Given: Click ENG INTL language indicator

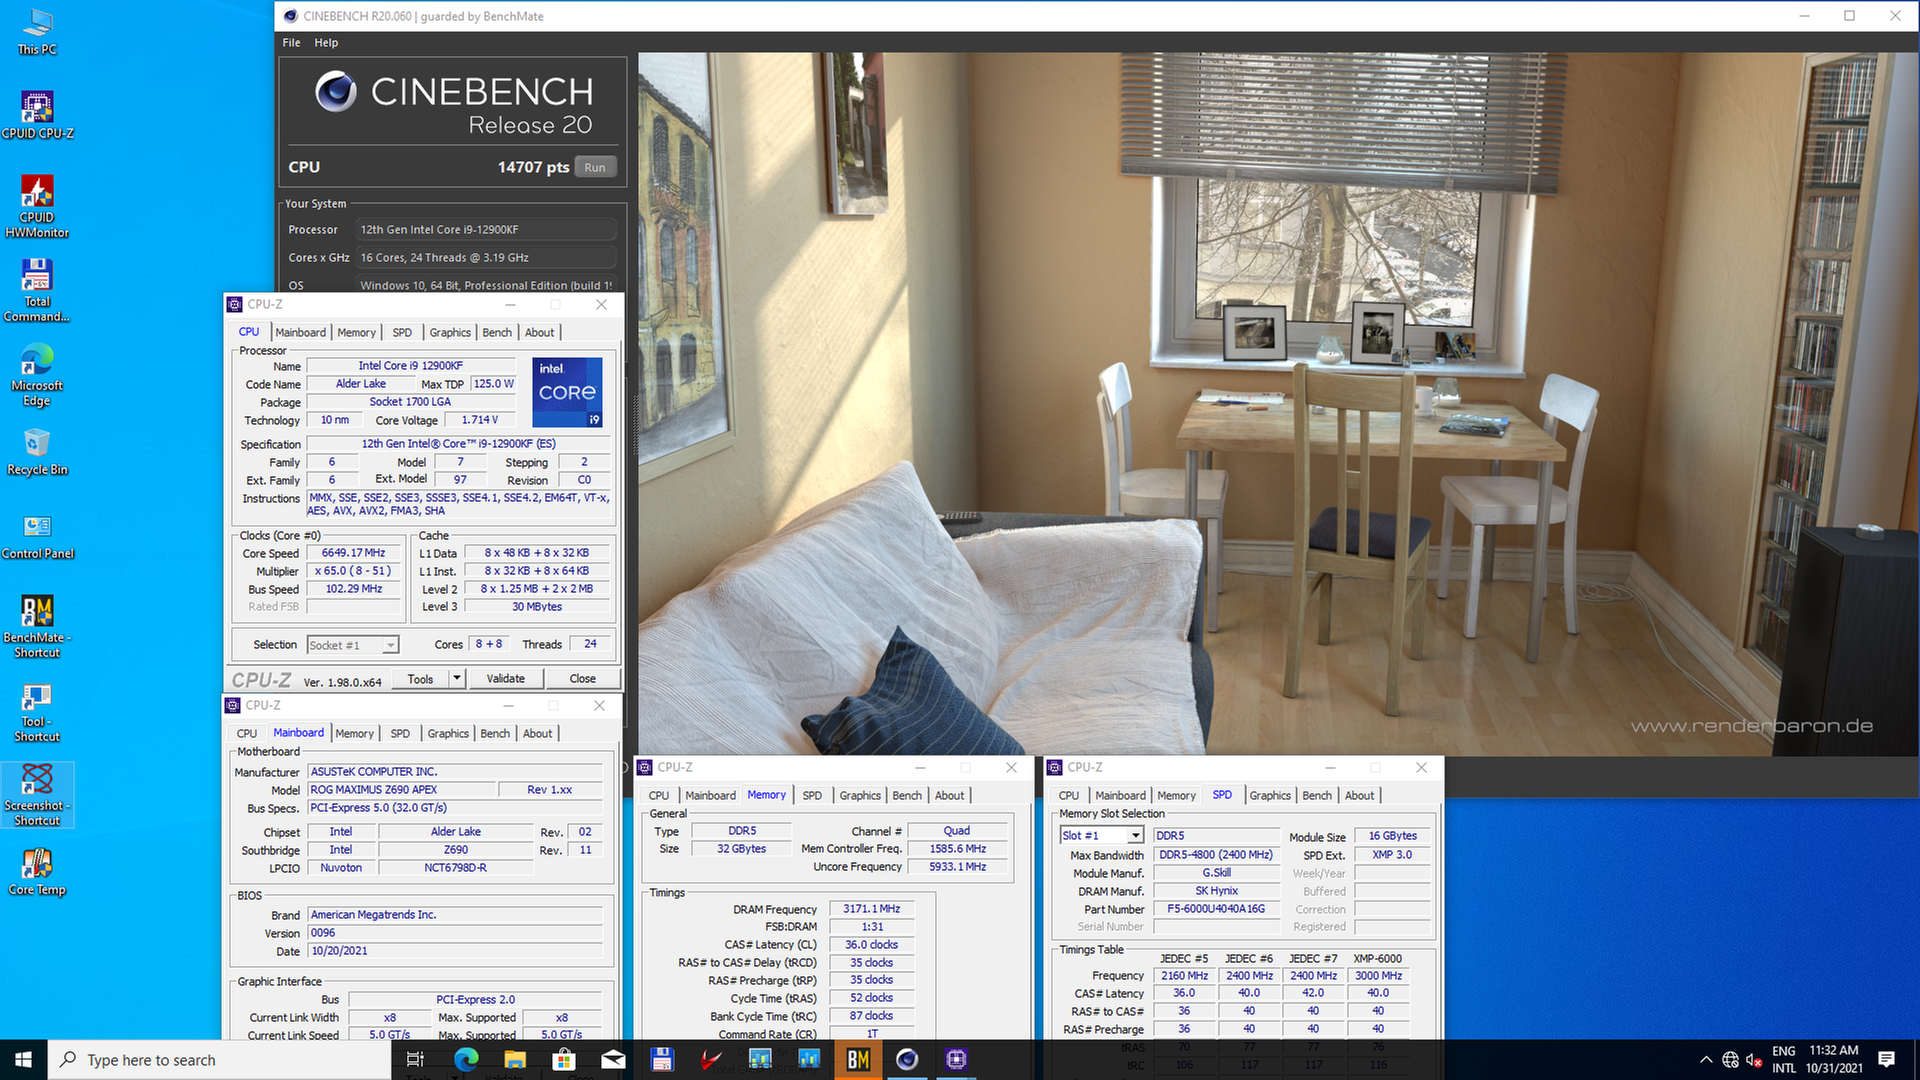Looking at the screenshot, I should point(1784,1059).
